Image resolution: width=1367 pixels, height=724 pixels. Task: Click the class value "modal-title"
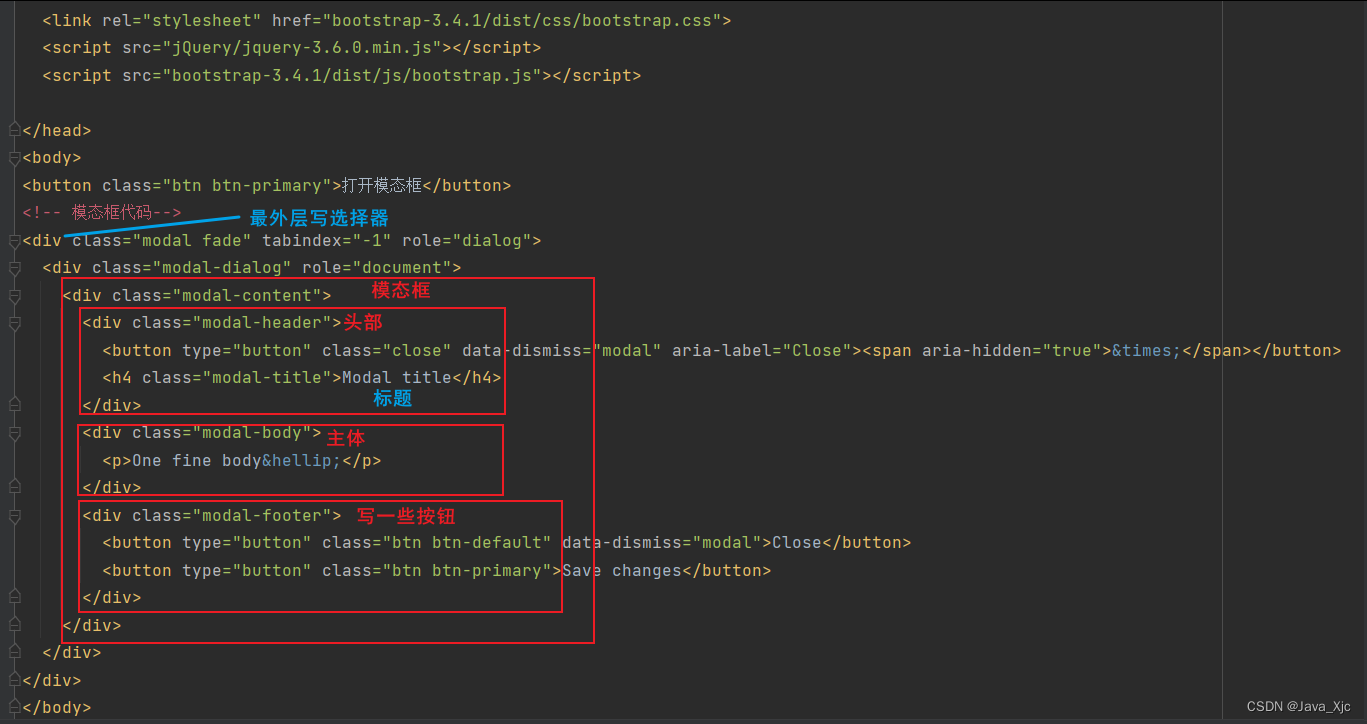coord(267,378)
